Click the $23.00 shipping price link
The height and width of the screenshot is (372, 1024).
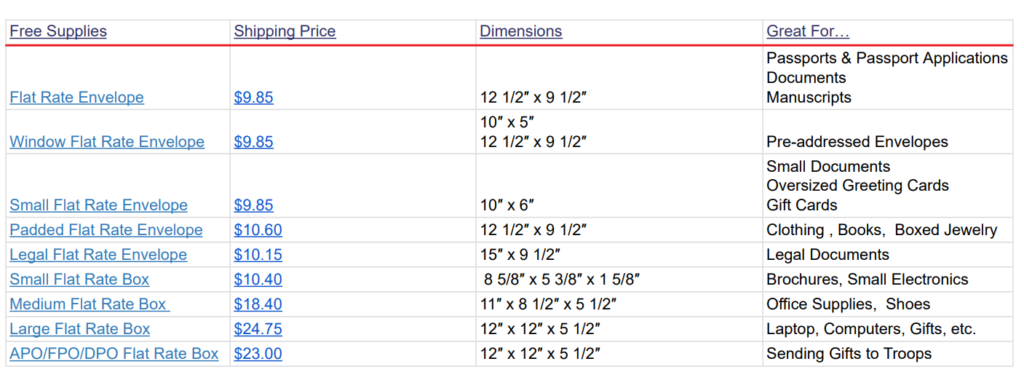258,354
